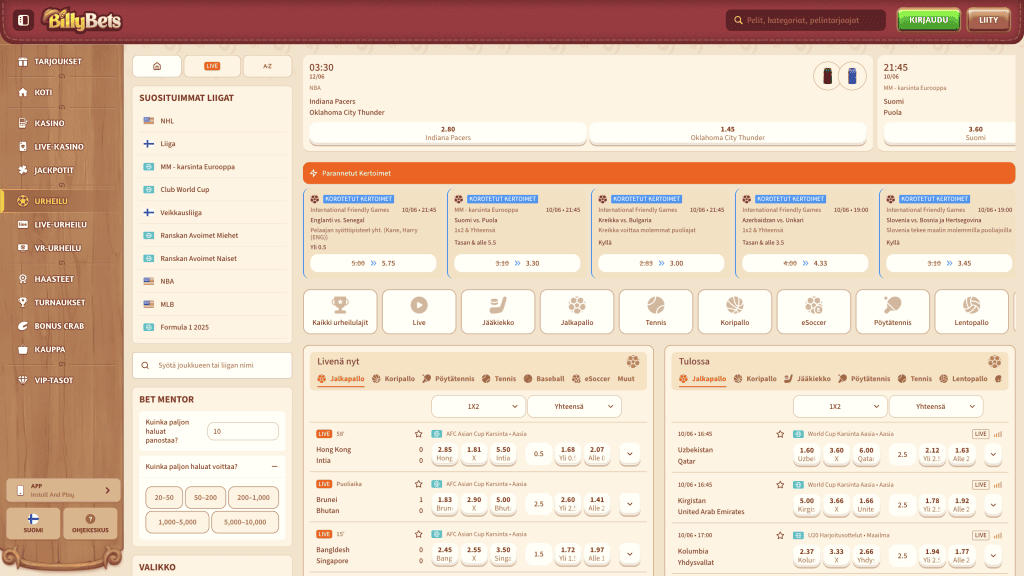Select the Live play tile
This screenshot has width=1024, height=576.
(x=419, y=312)
